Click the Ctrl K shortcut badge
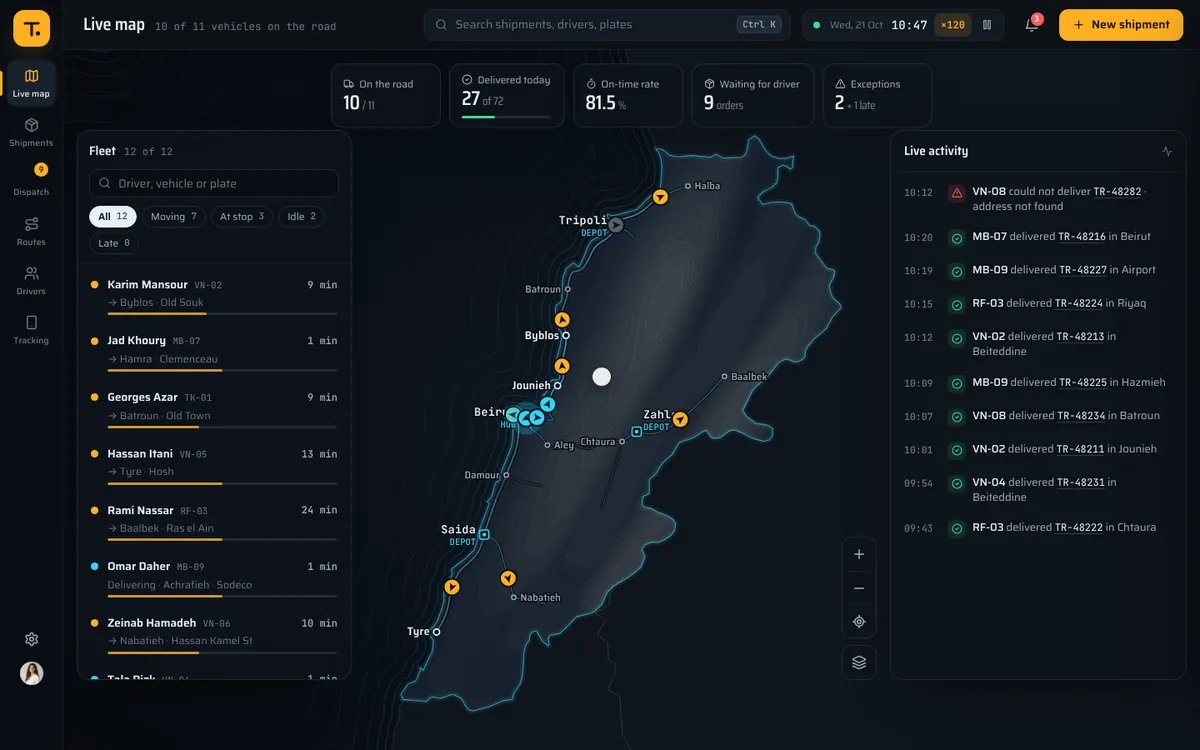 point(759,25)
